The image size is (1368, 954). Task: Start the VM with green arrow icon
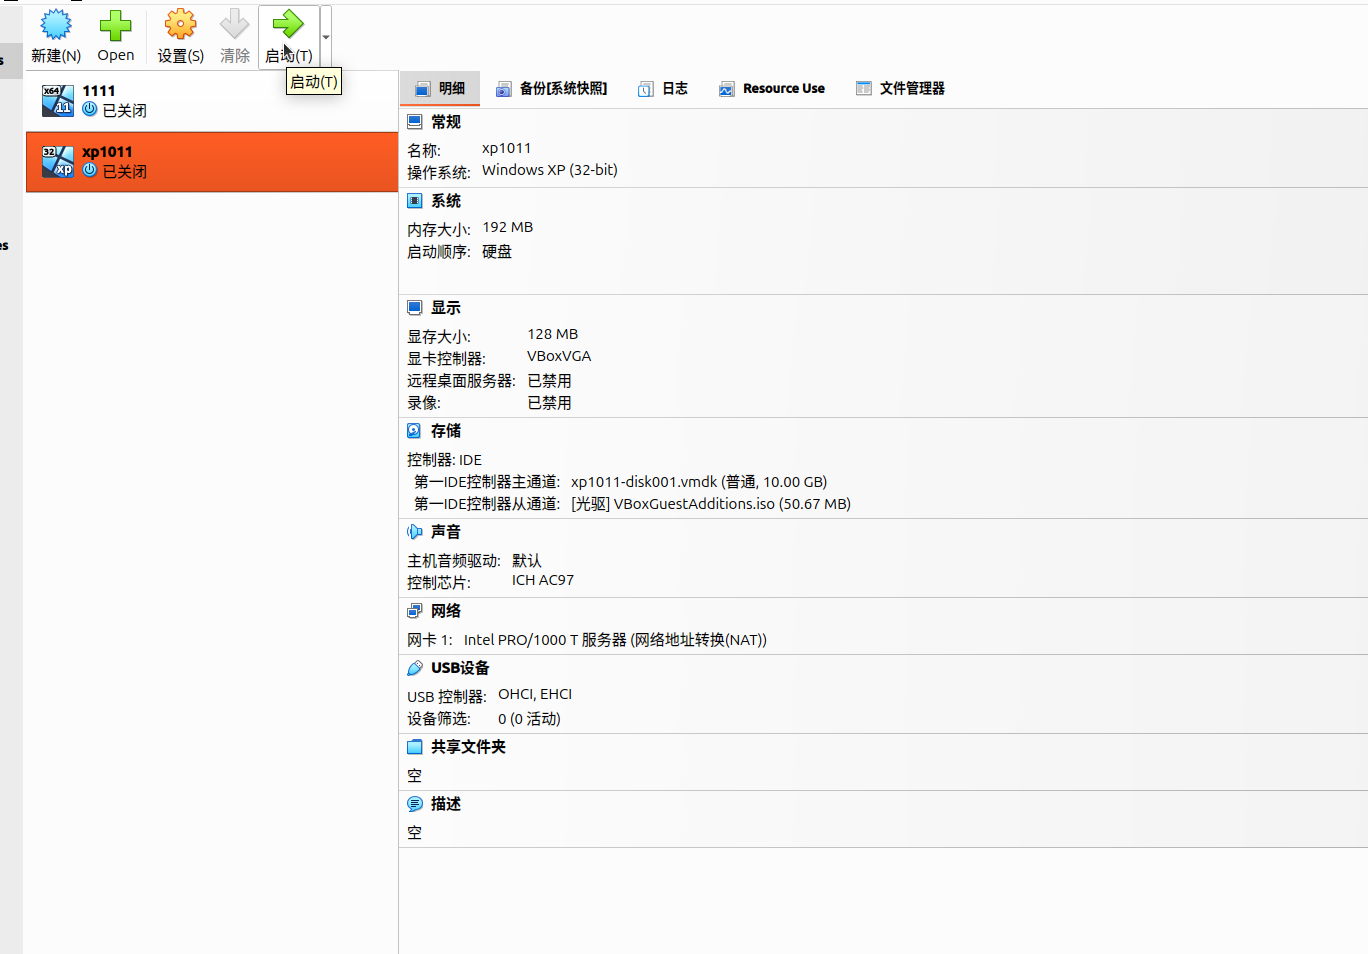288,24
